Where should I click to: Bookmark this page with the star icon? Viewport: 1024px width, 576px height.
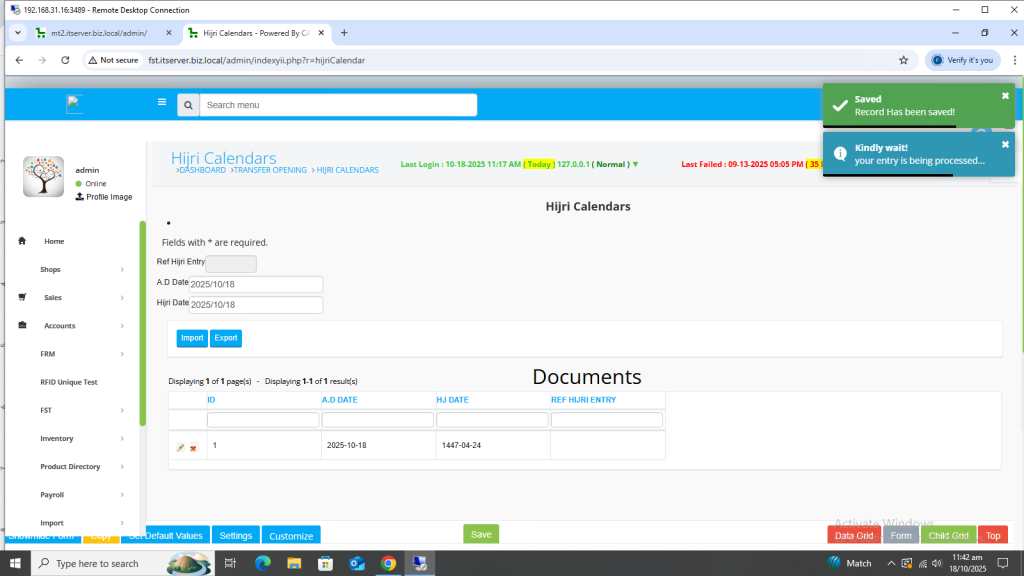tap(903, 60)
